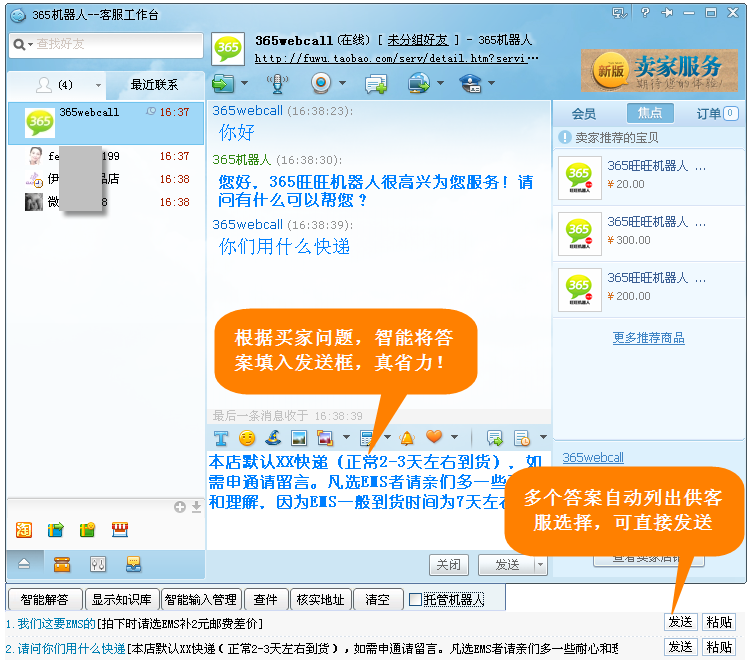Paste answer 2 with its 粘贴 button
The image size is (750, 665).
719,647
